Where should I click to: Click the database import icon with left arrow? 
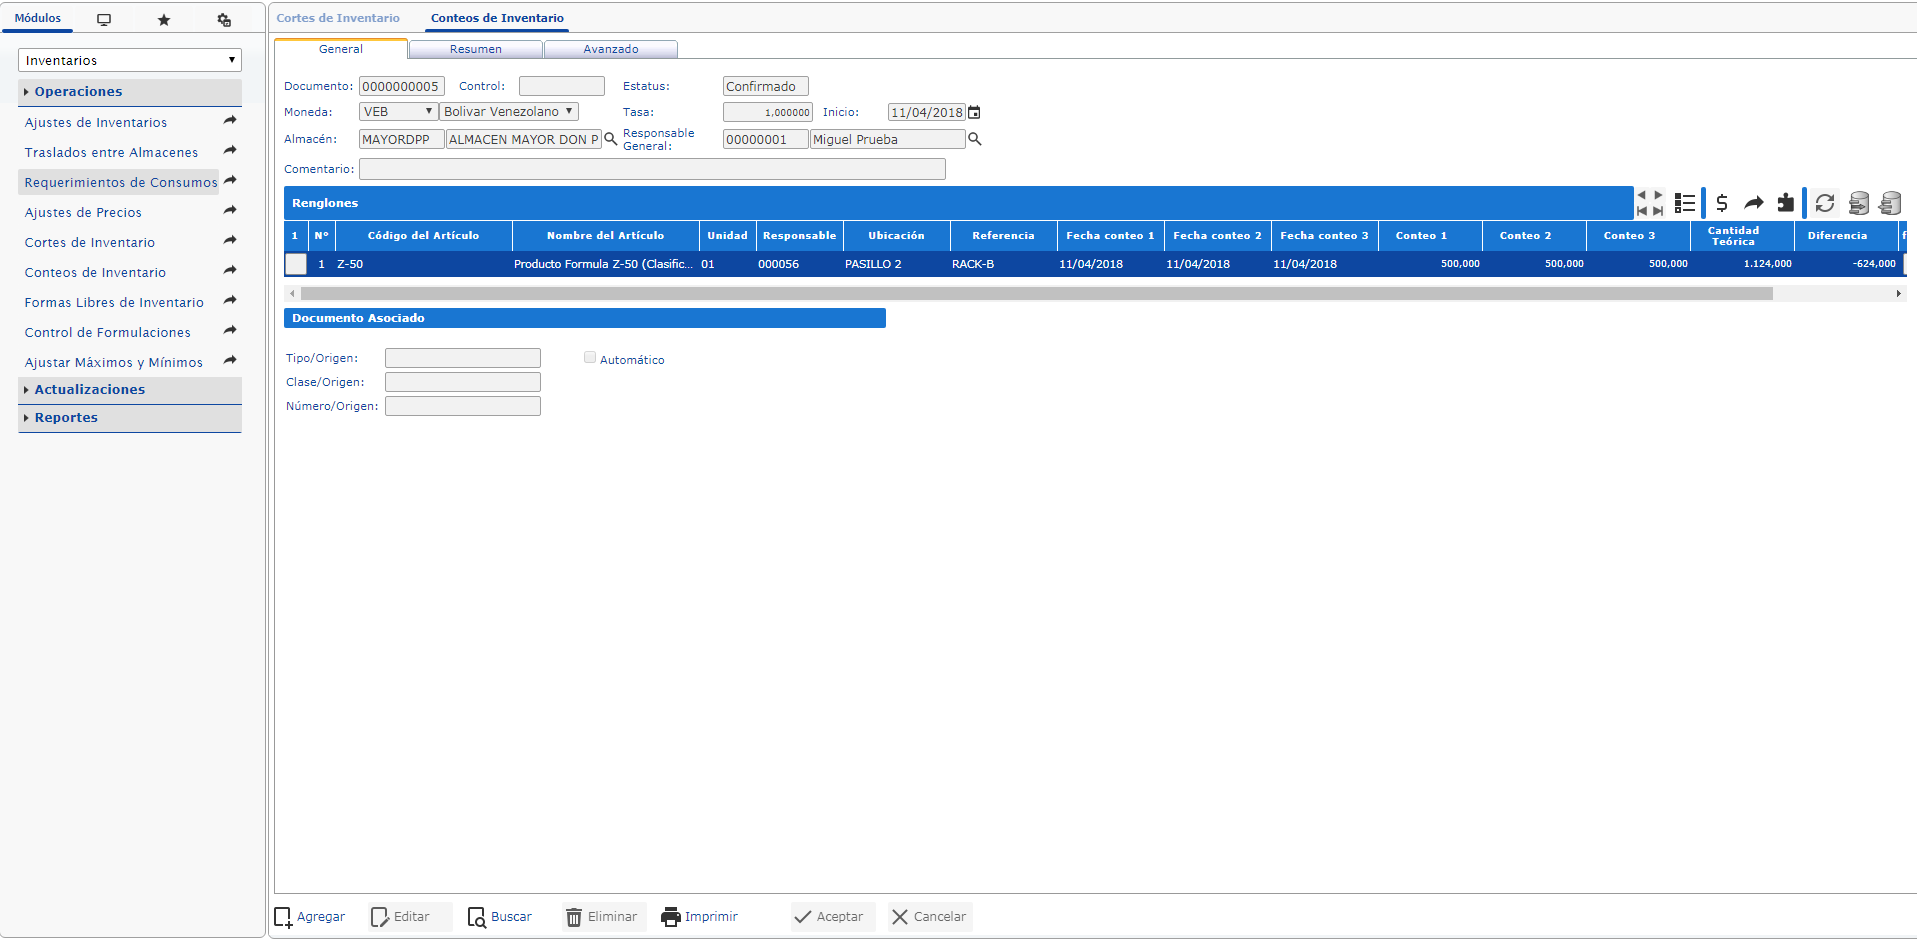tap(1890, 203)
